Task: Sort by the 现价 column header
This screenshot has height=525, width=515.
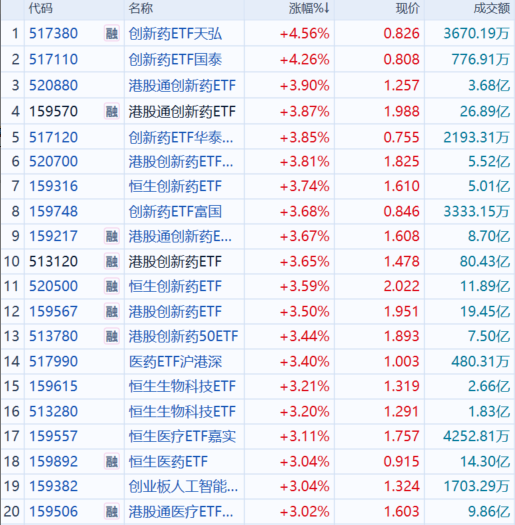Action: [x=408, y=8]
